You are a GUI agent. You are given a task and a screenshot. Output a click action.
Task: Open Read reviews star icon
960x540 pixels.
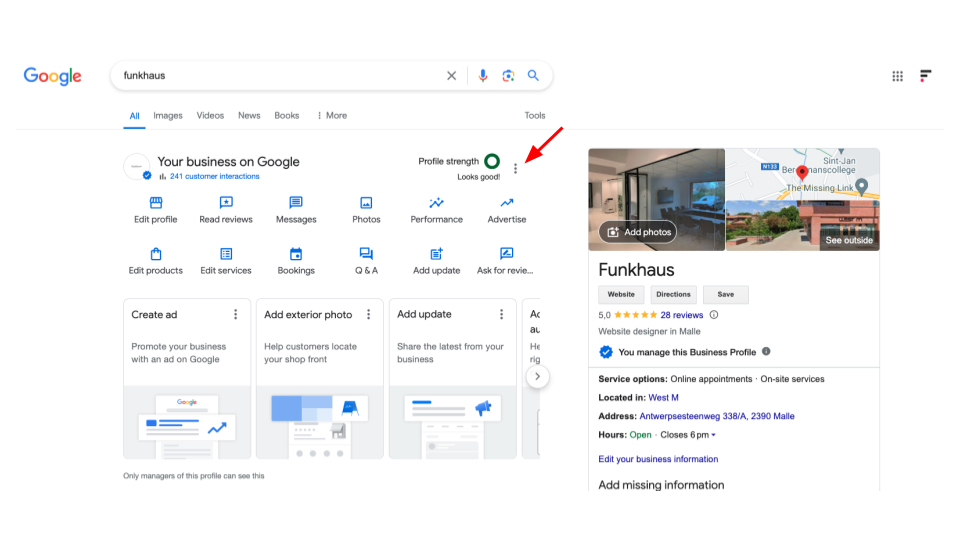[x=226, y=203]
